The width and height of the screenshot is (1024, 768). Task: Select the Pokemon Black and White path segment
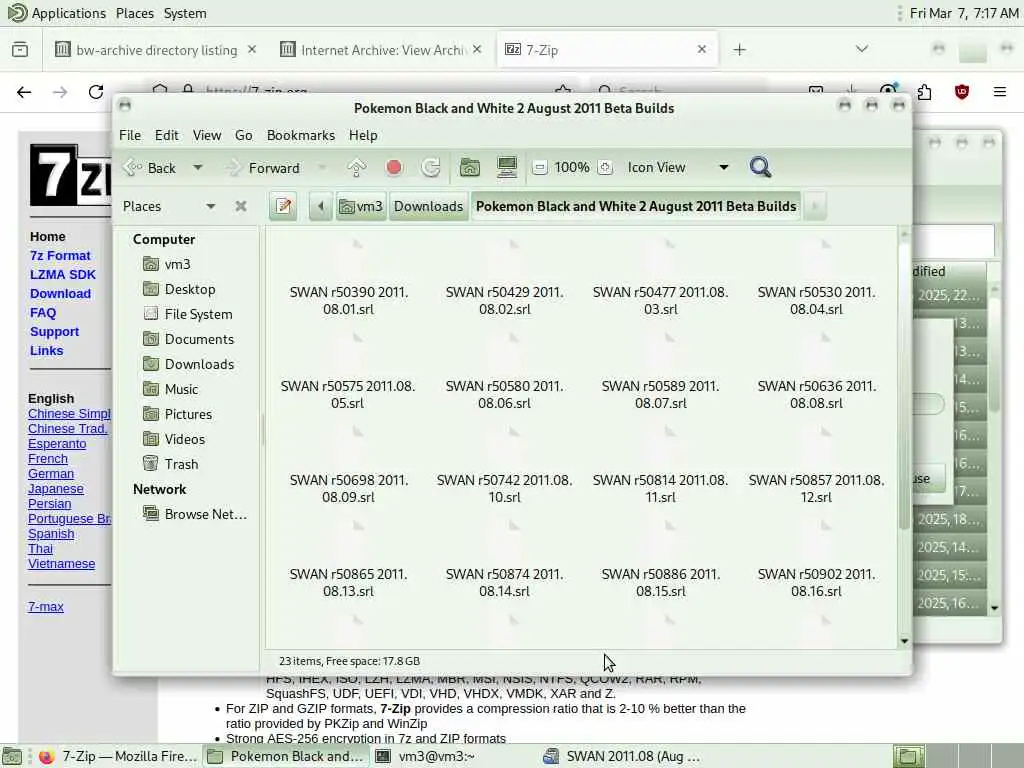(636, 206)
